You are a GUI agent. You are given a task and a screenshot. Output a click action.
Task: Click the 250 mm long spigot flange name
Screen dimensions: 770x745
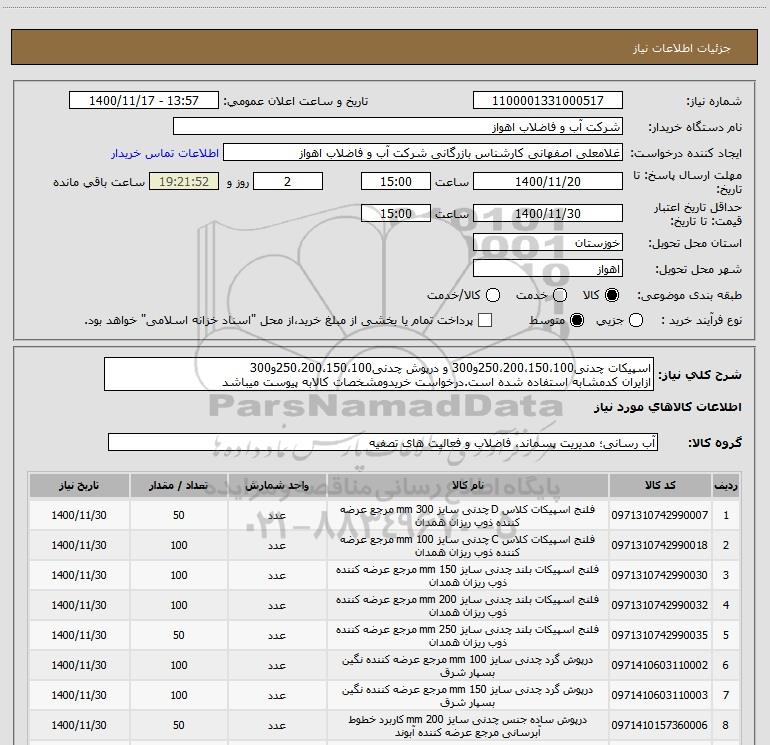468,635
